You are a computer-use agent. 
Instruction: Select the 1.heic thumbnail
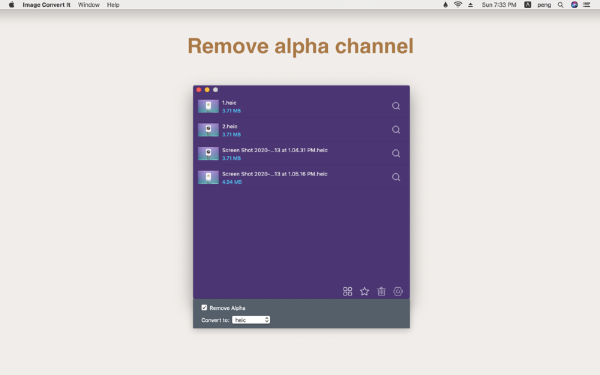[x=208, y=106]
